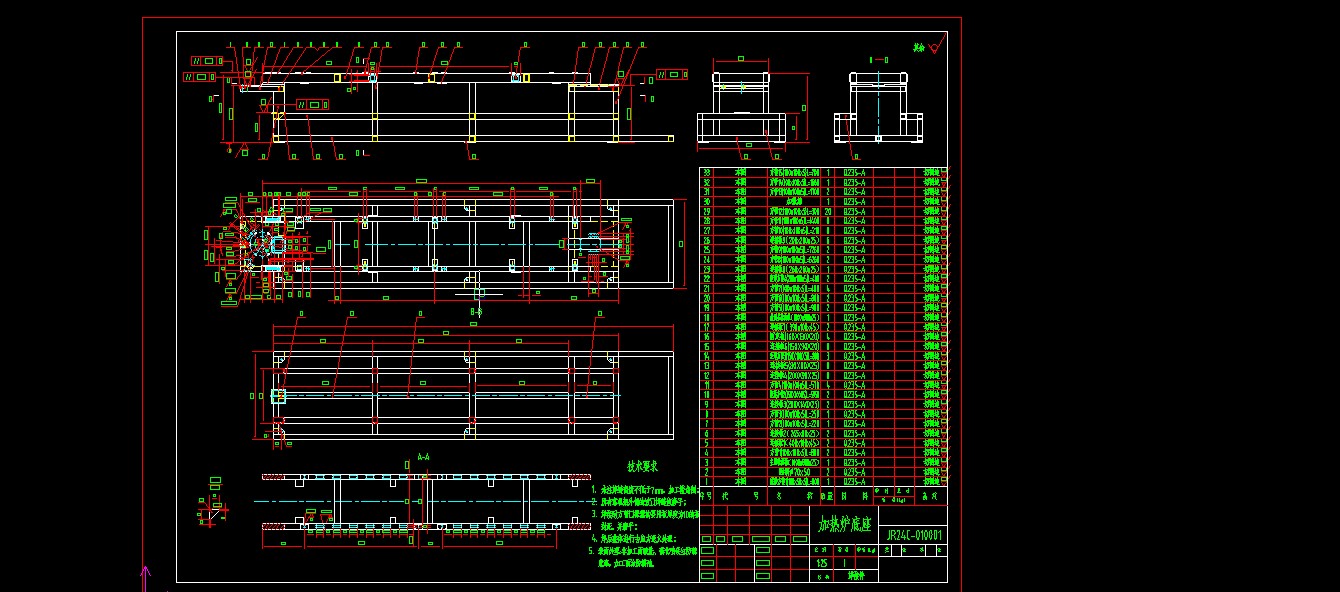Click the 加热炉底座 title text in title block
This screenshot has height=592, width=1340.
coord(844,524)
